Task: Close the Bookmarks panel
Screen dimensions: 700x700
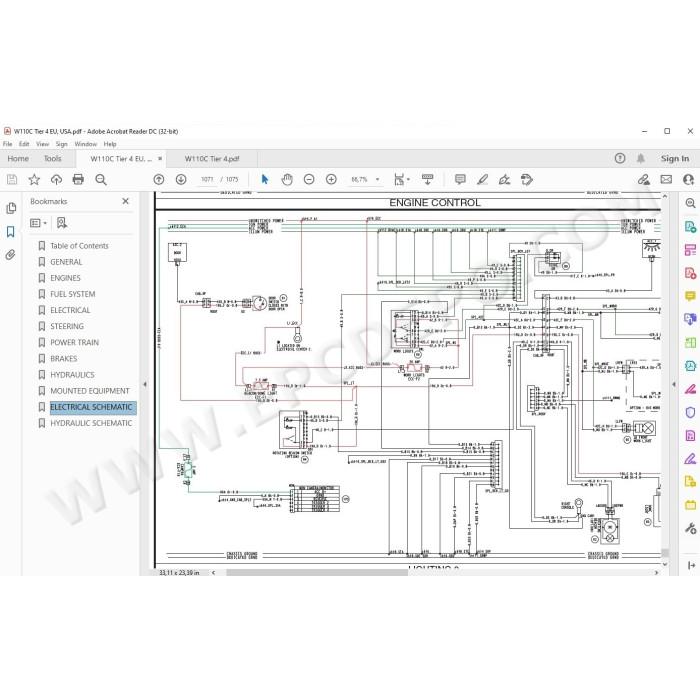Action: click(x=125, y=201)
